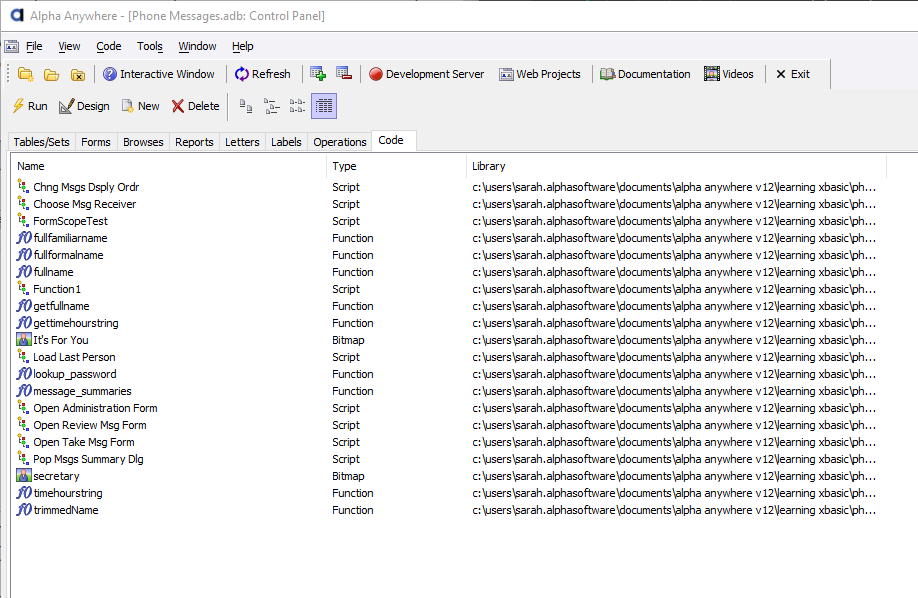Open Web Projects
The height and width of the screenshot is (598, 918).
(x=540, y=74)
